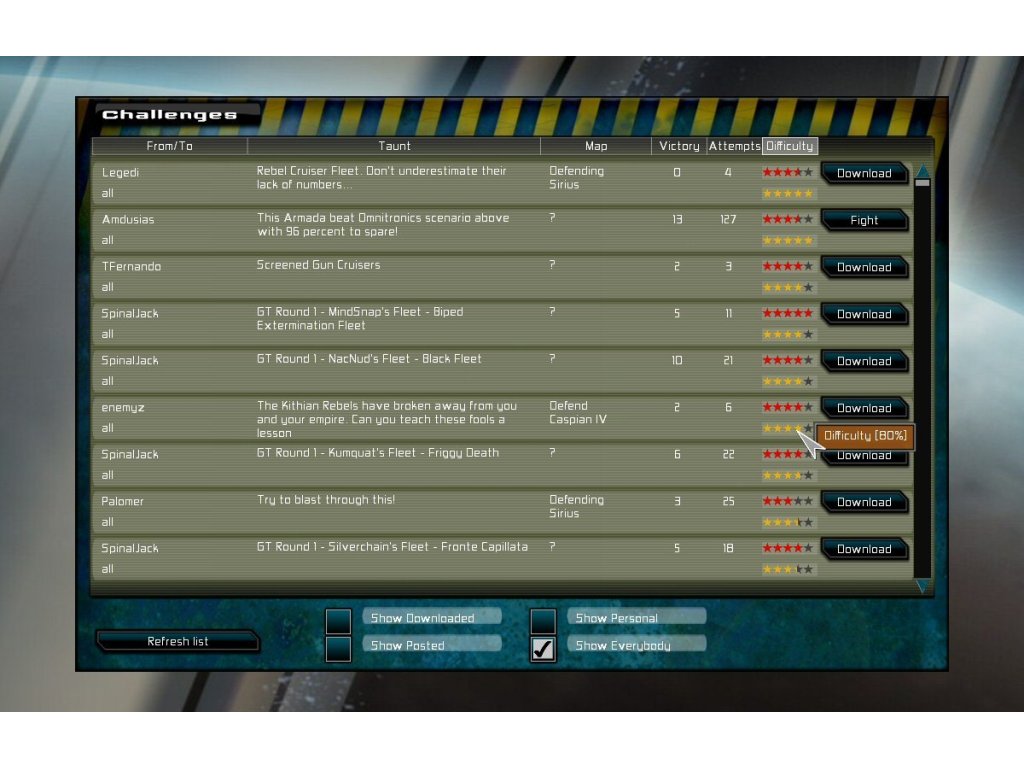The height and width of the screenshot is (768, 1024).
Task: Click red stars for MindSnap's Fleet challenge
Action: 788,313
